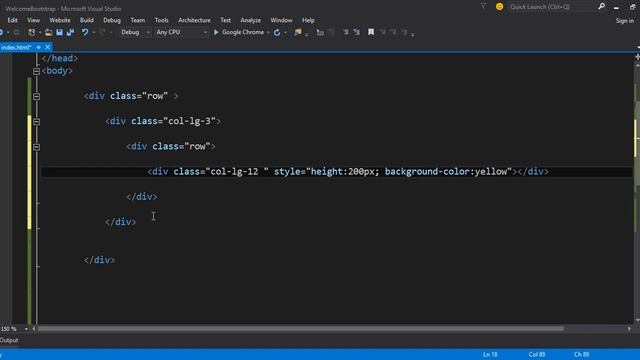Image resolution: width=640 pixels, height=360 pixels.
Task: Open the Team menu
Action: [138, 20]
